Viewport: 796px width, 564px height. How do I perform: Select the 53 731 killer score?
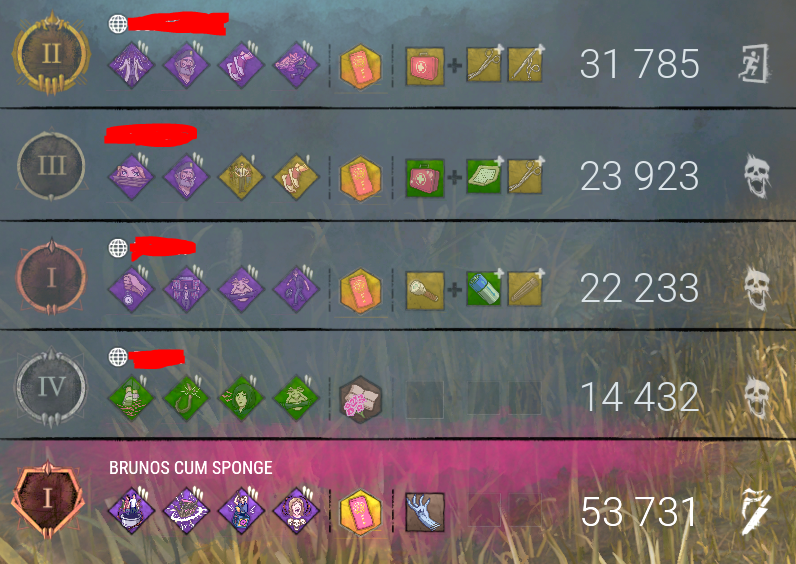(x=639, y=511)
